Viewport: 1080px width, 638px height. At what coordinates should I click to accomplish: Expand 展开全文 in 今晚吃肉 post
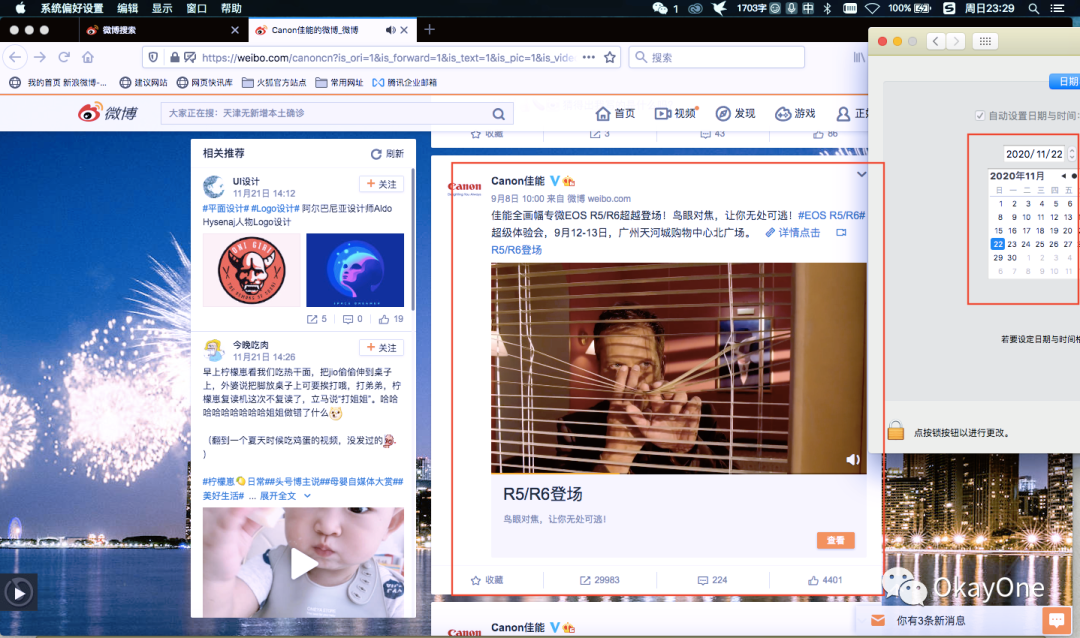(x=284, y=495)
